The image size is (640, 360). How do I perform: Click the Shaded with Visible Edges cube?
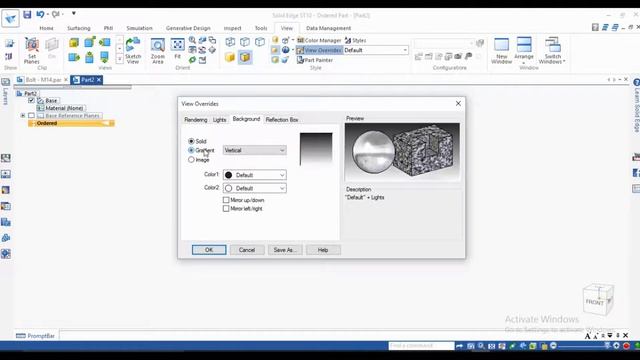[245, 57]
